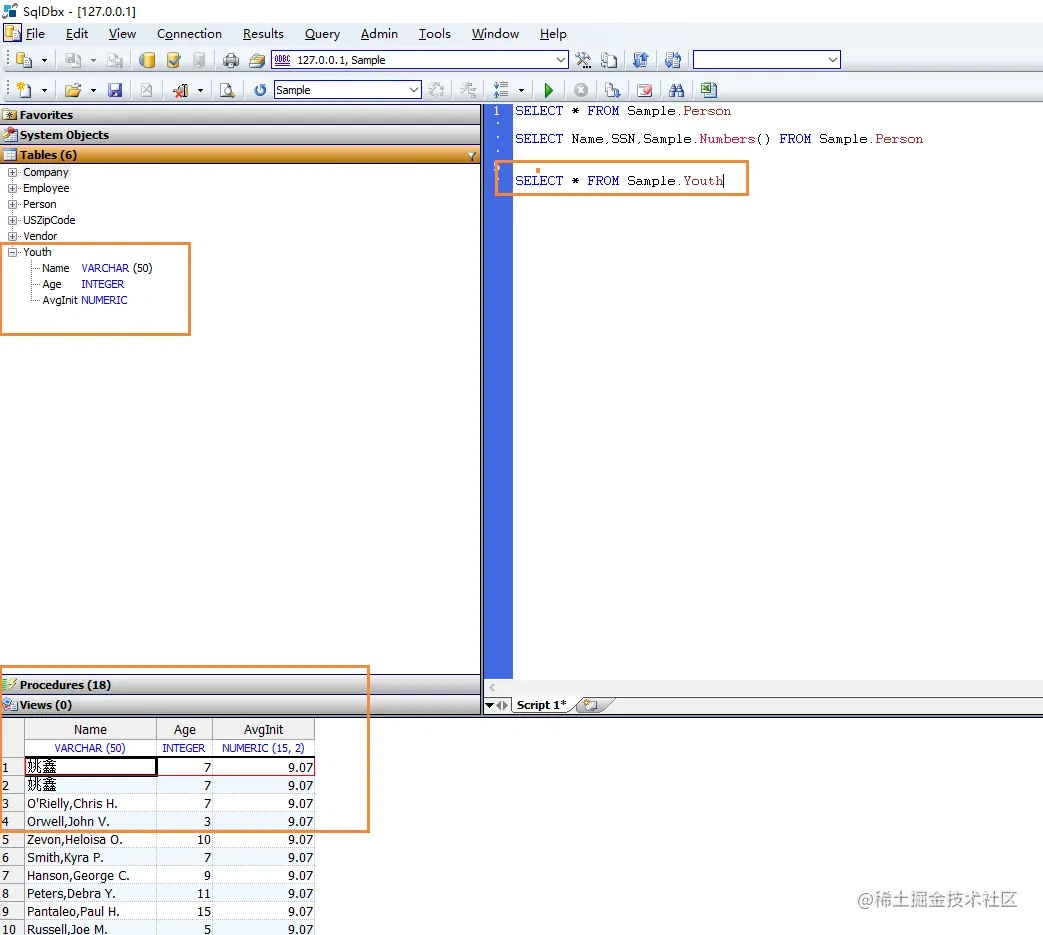Open the Tools menu
Image resolution: width=1043 pixels, height=935 pixels.
pyautogui.click(x=434, y=34)
